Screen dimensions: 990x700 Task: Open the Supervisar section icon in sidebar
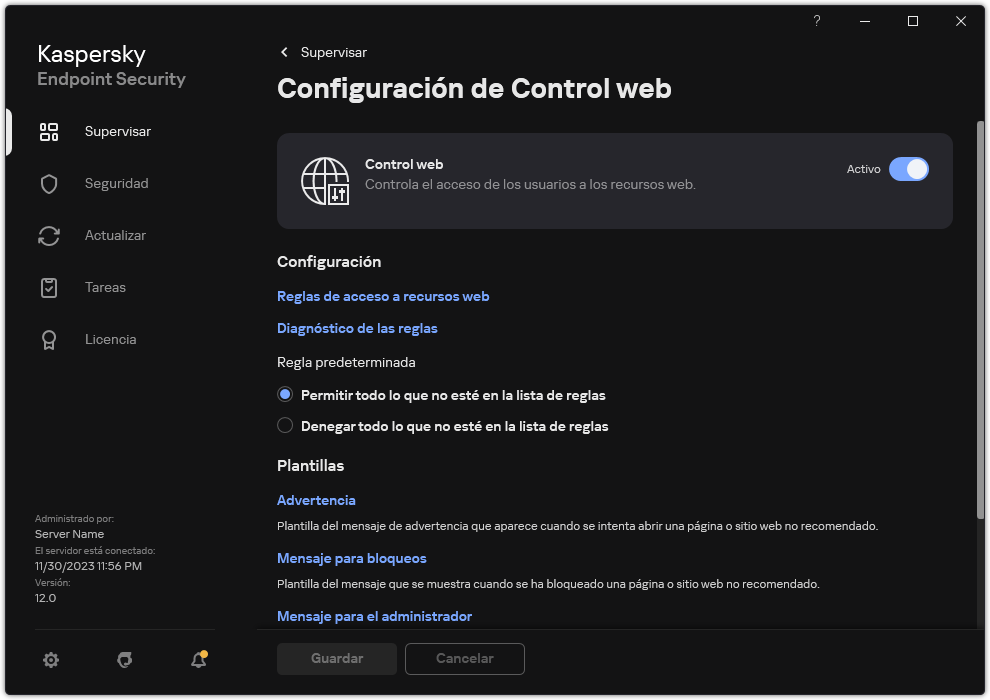pyautogui.click(x=49, y=131)
